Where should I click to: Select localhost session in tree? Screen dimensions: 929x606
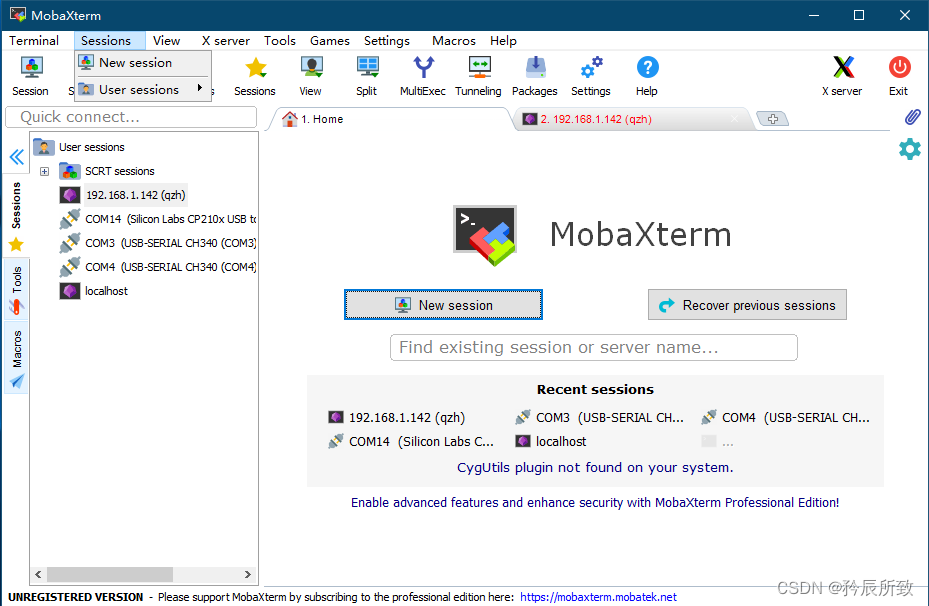pos(94,291)
